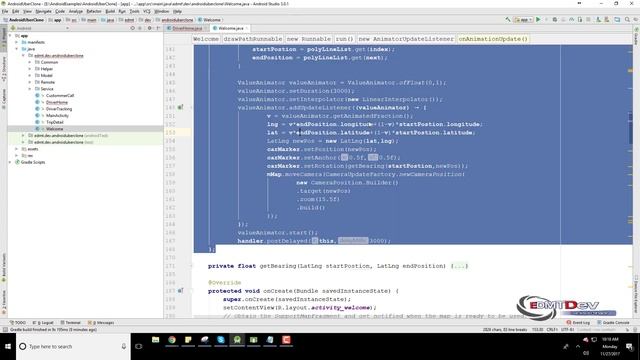Viewport: 640px width, 360px height.
Task: Open the Windows Start menu
Action: 8,346
